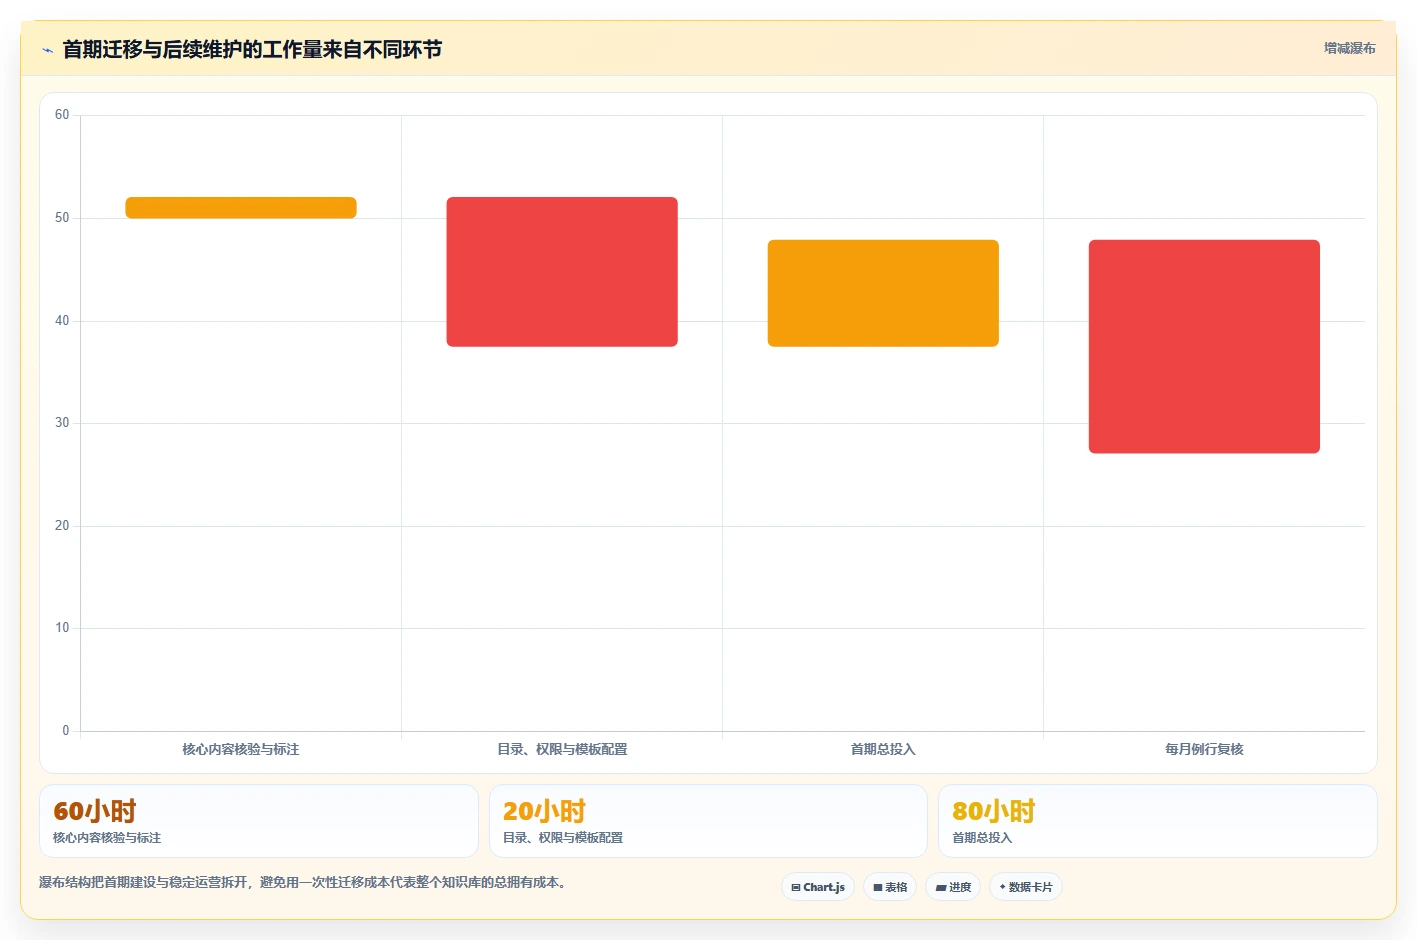Image resolution: width=1417 pixels, height=940 pixels.
Task: Click the red 每月例行复核 bar
Action: (1204, 347)
